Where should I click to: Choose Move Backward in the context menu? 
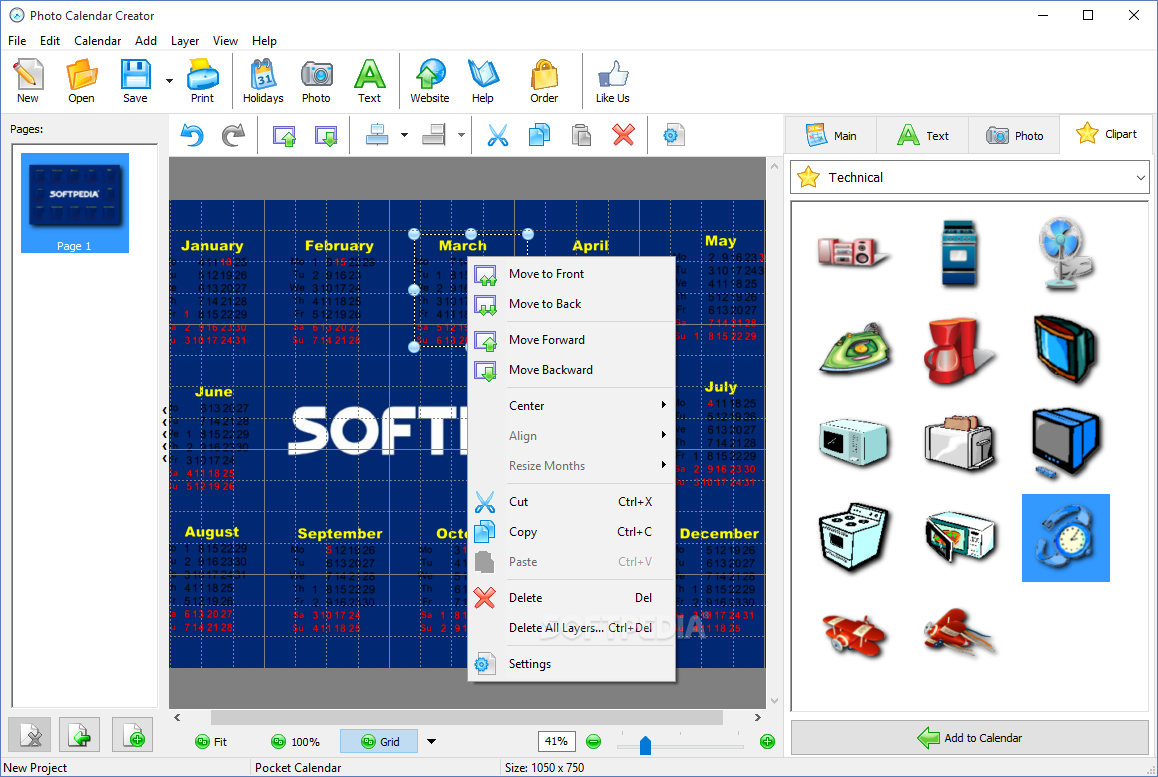[x=572, y=370]
